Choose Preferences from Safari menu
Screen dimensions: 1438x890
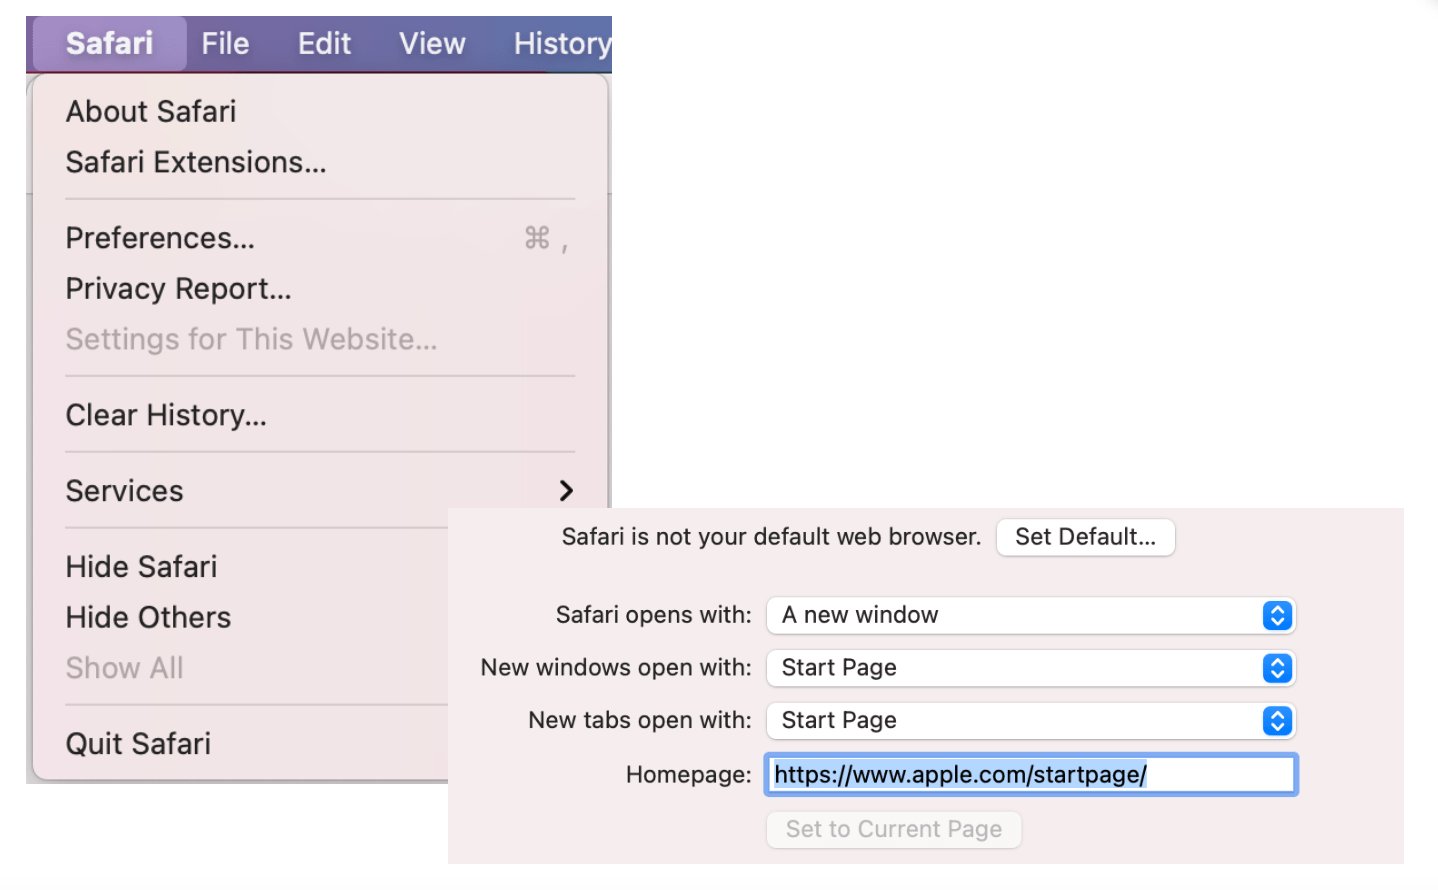tap(160, 238)
